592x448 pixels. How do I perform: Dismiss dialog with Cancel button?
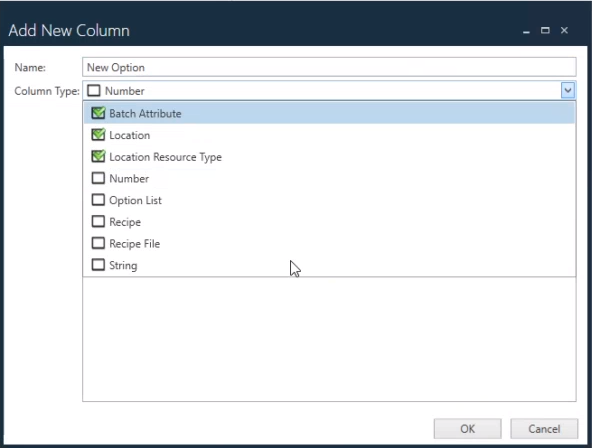coord(544,429)
